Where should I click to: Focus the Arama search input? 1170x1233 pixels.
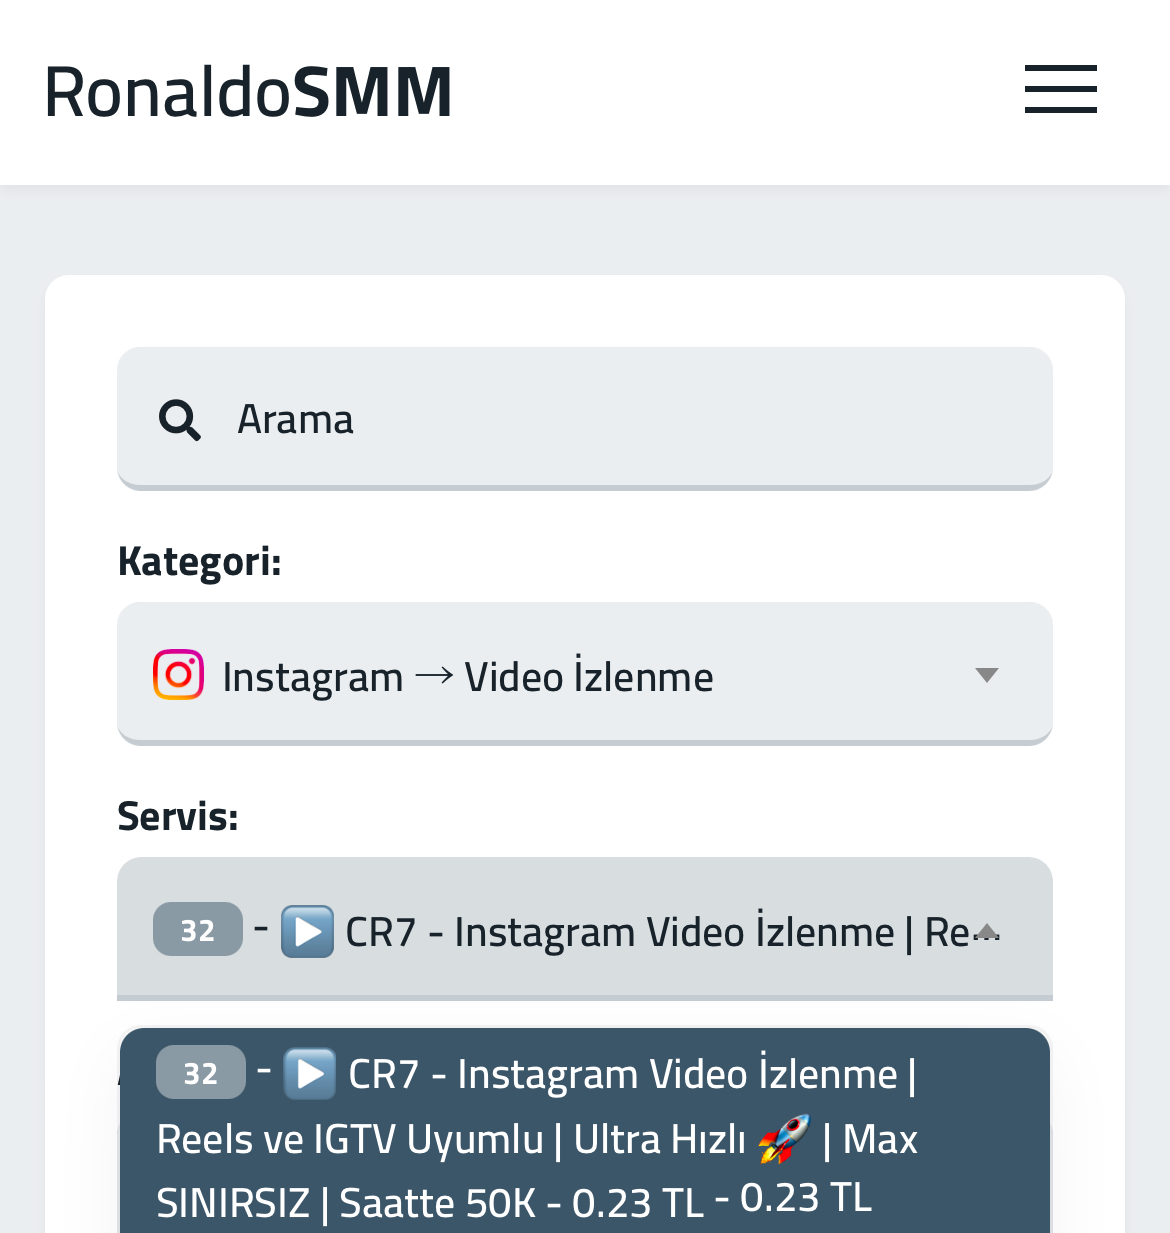[585, 419]
